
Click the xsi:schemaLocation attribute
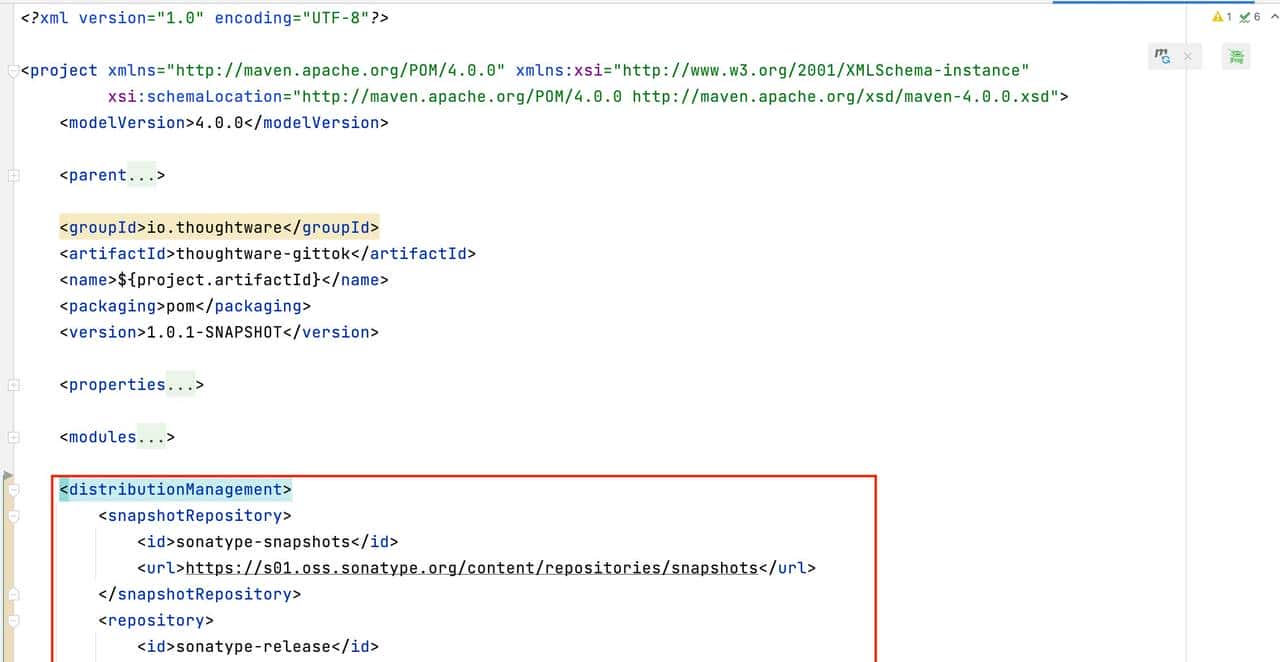pos(194,96)
